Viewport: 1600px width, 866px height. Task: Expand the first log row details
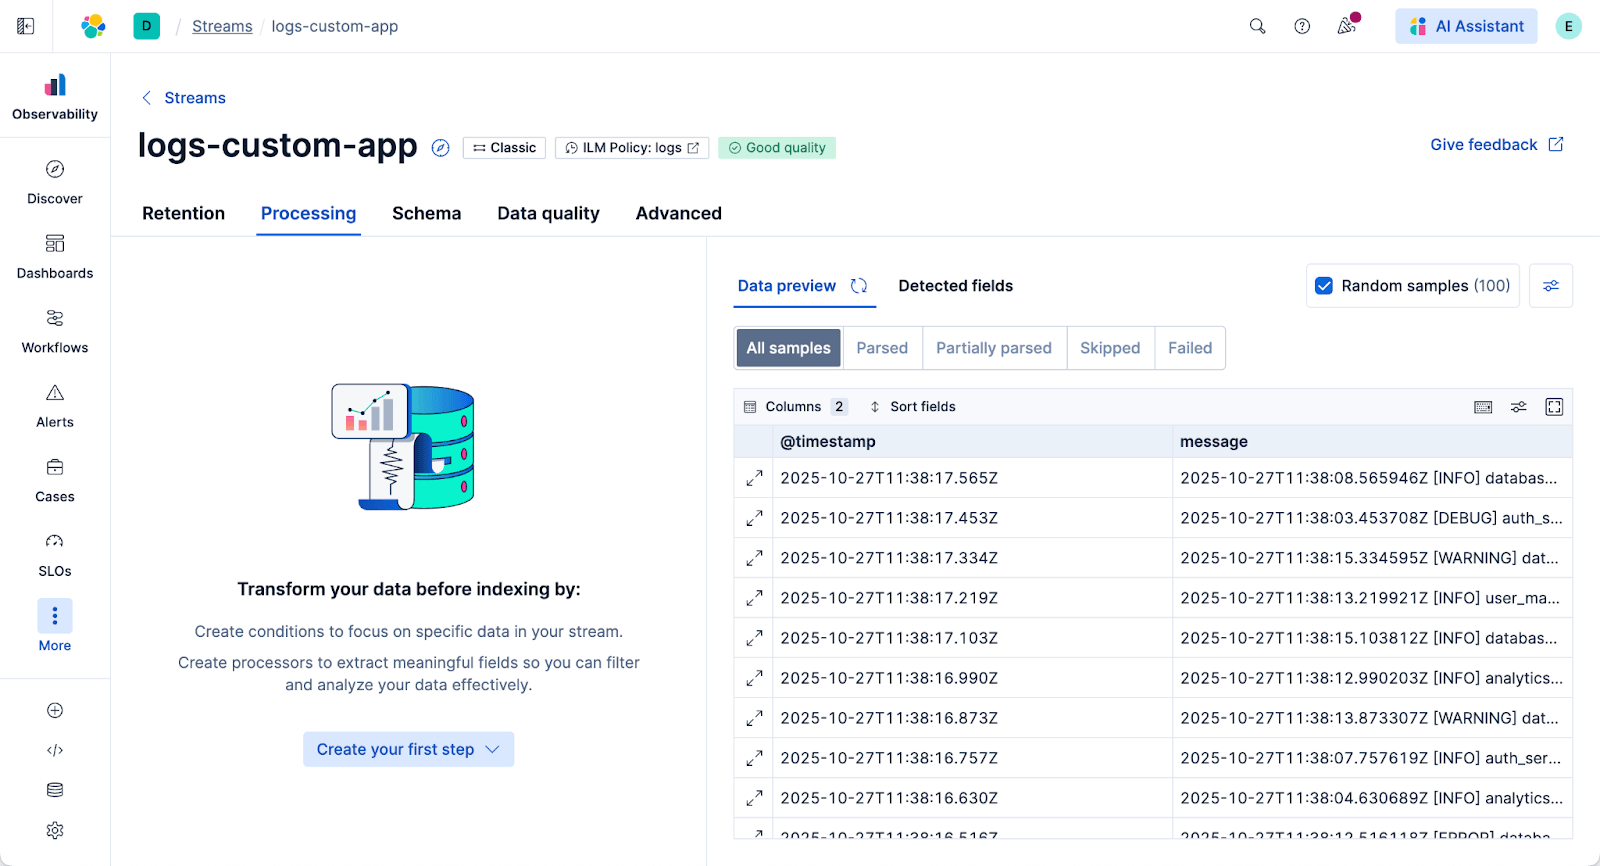point(755,478)
